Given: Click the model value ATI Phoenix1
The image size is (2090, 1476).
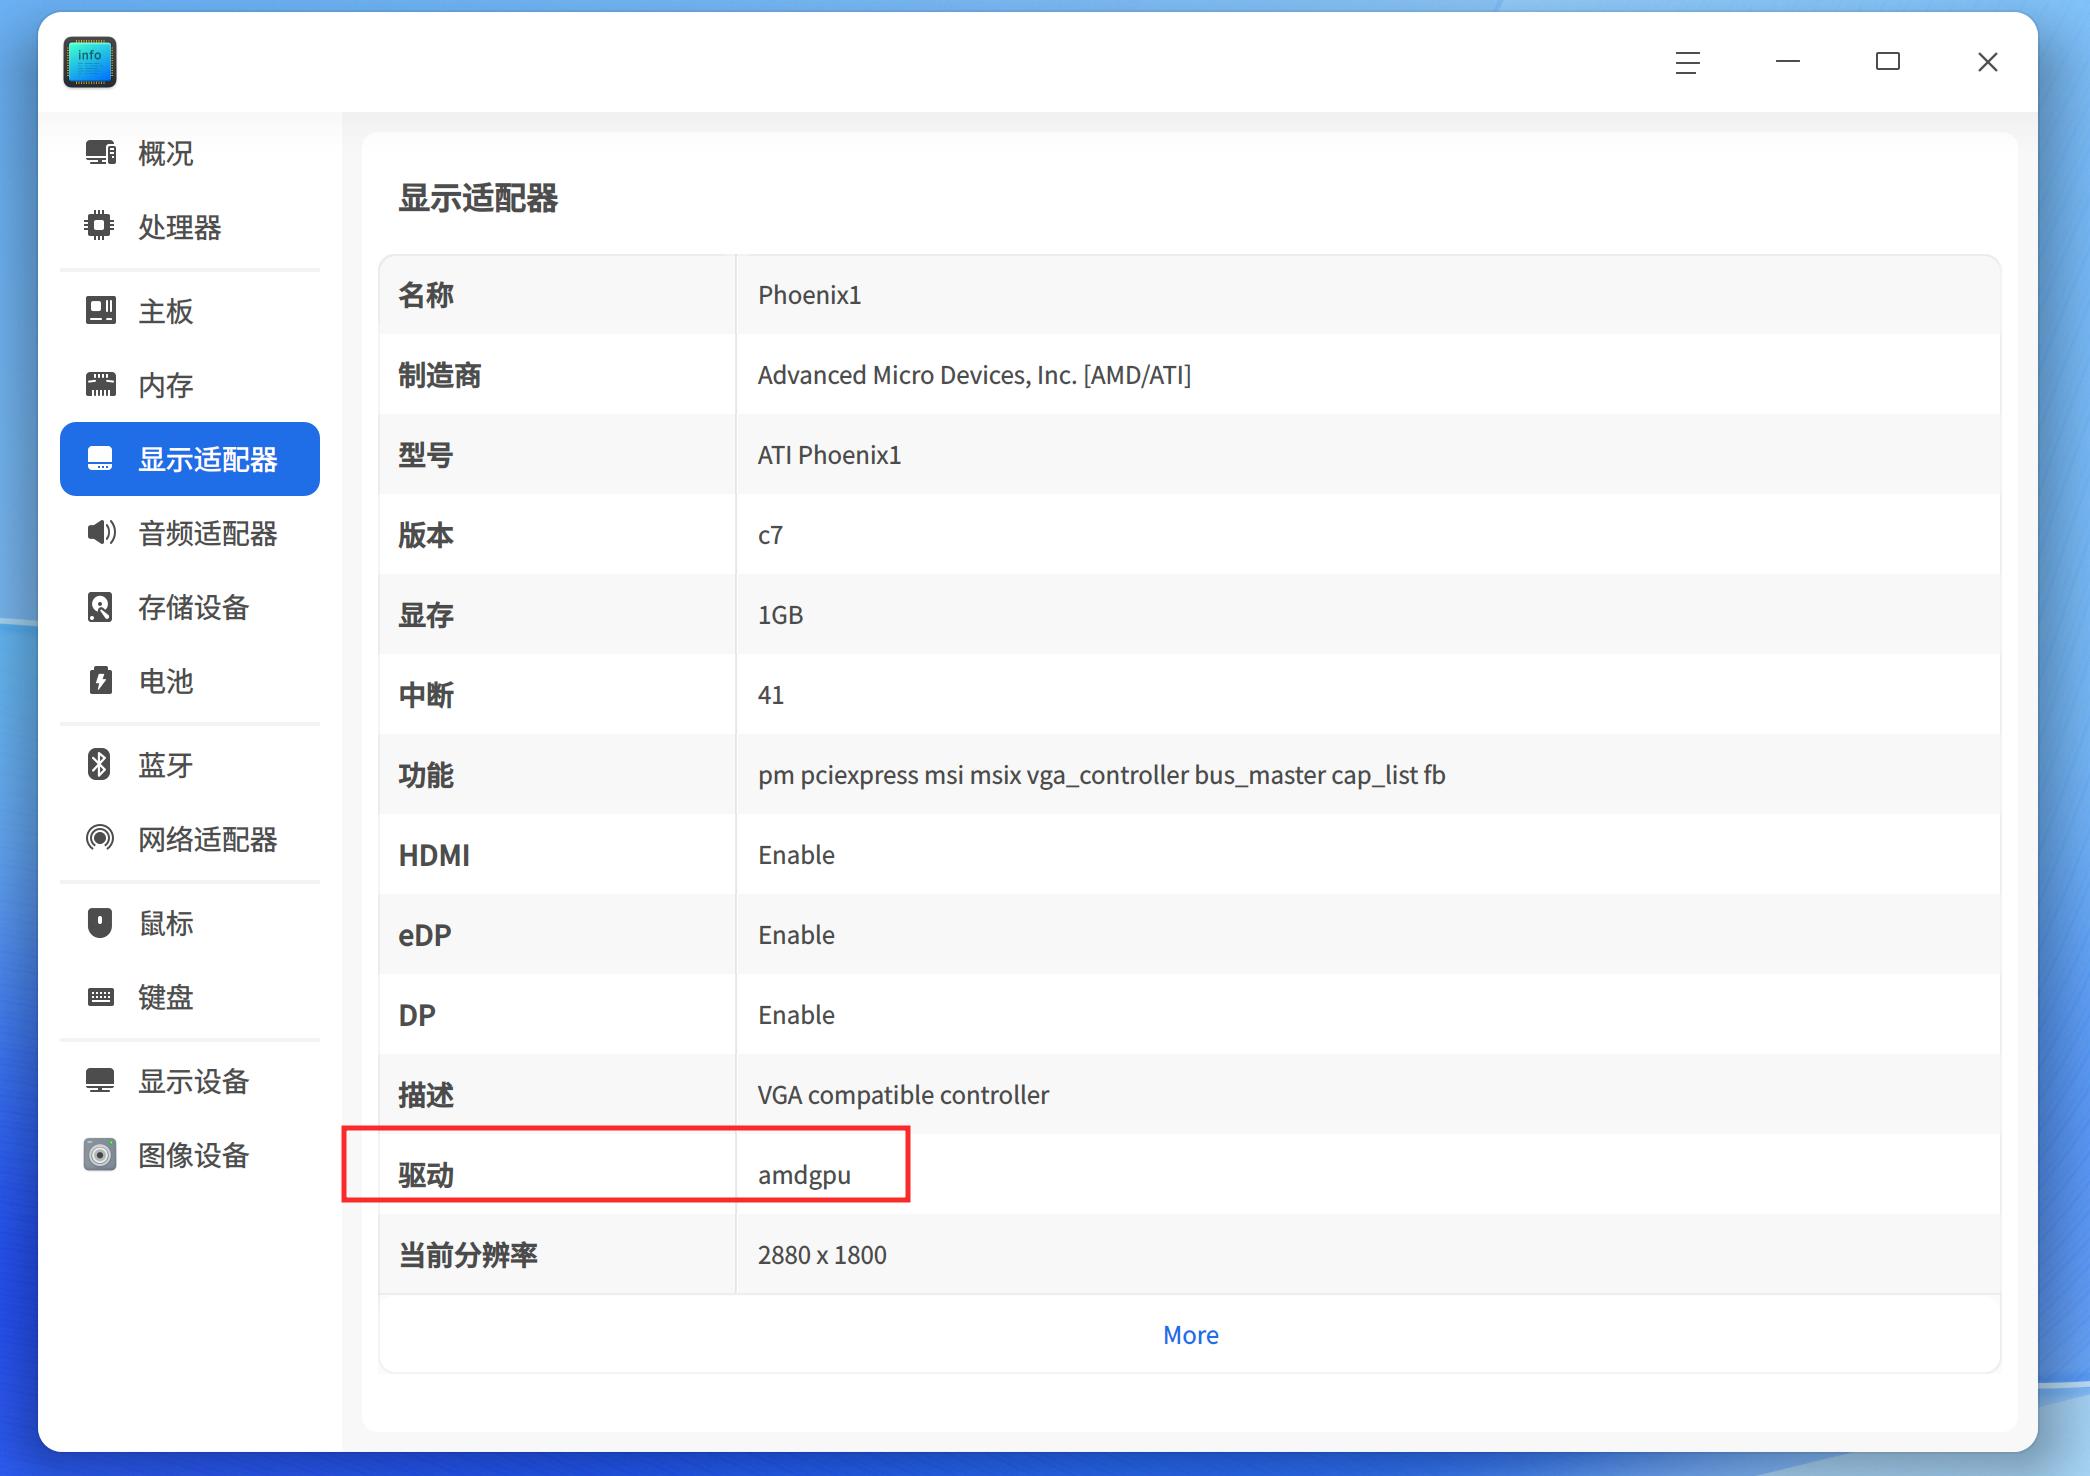Looking at the screenshot, I should (x=829, y=455).
